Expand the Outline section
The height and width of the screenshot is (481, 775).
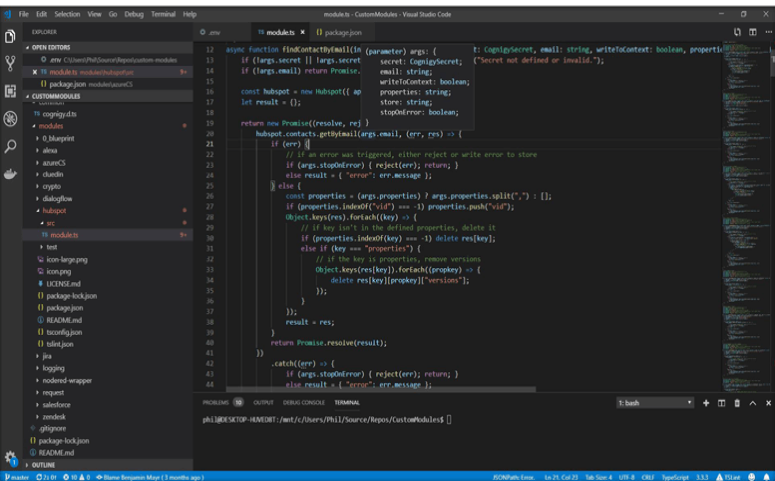tap(43, 465)
